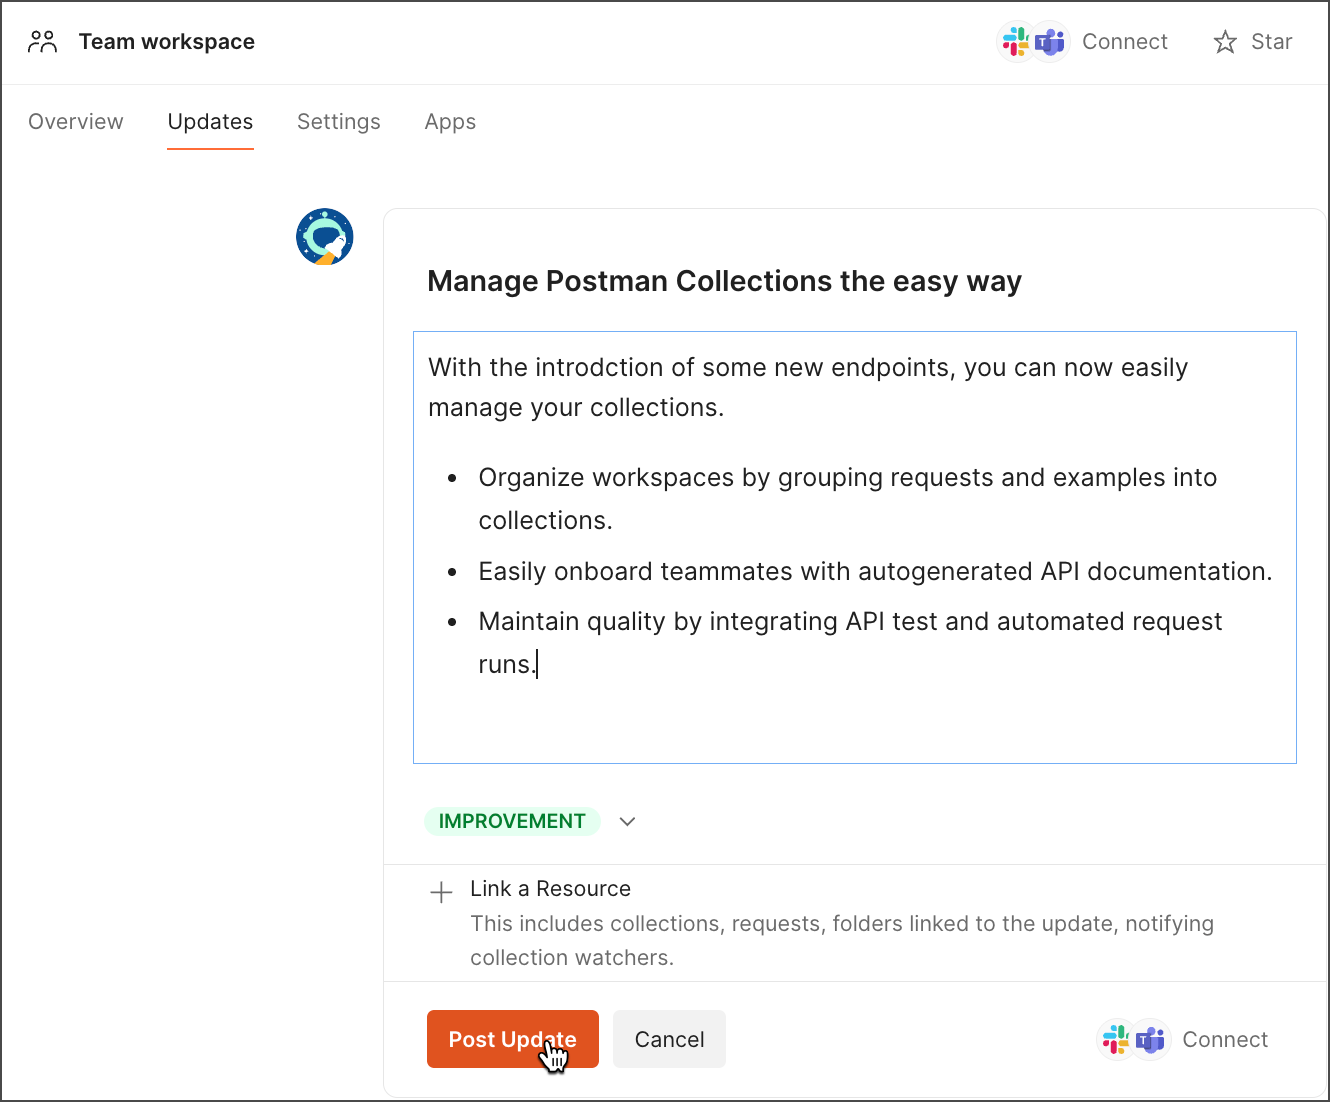The height and width of the screenshot is (1102, 1330).
Task: Click Connect in the top right corner
Action: click(x=1125, y=41)
